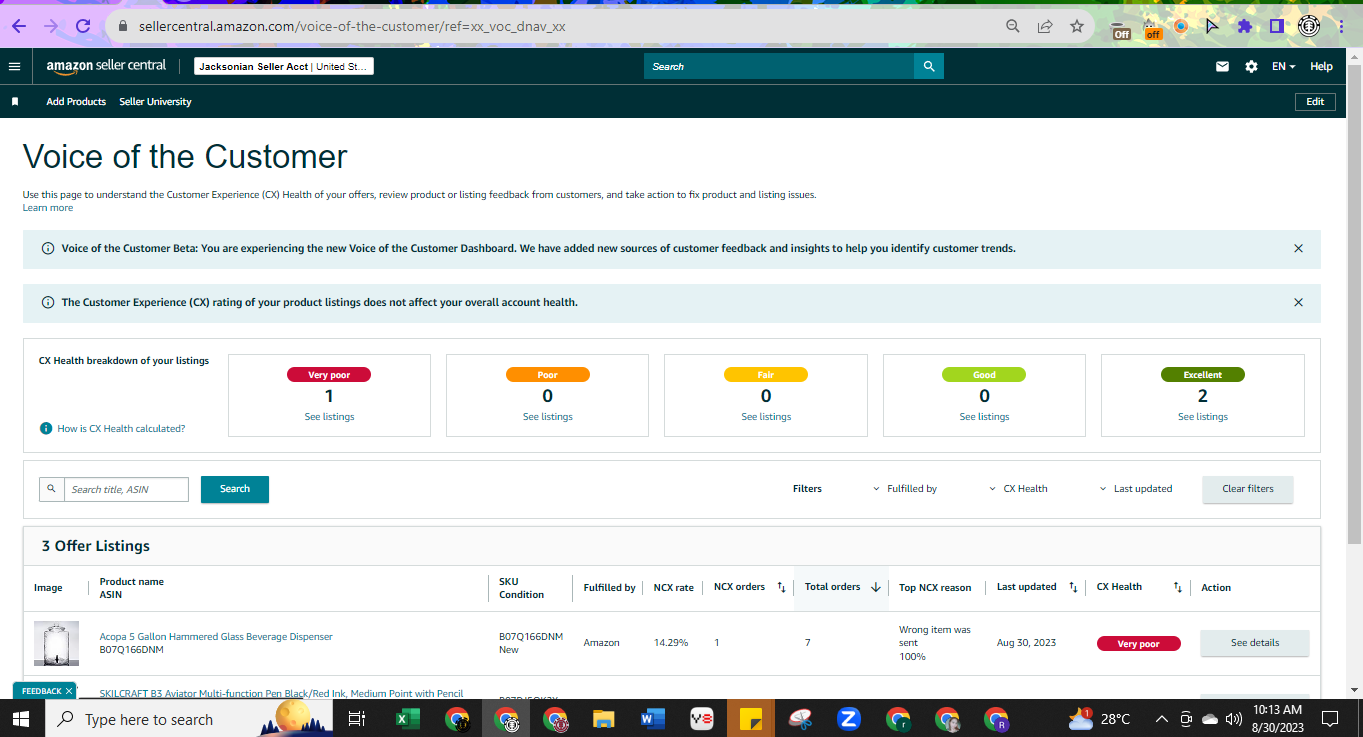Click the bookmark flag icon beside Add Products

click(15, 102)
